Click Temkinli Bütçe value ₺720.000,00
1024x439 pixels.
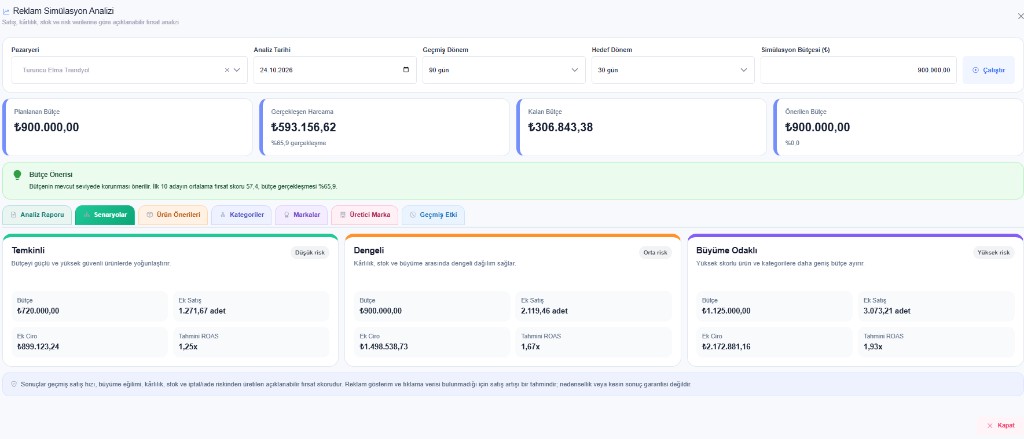click(x=38, y=311)
